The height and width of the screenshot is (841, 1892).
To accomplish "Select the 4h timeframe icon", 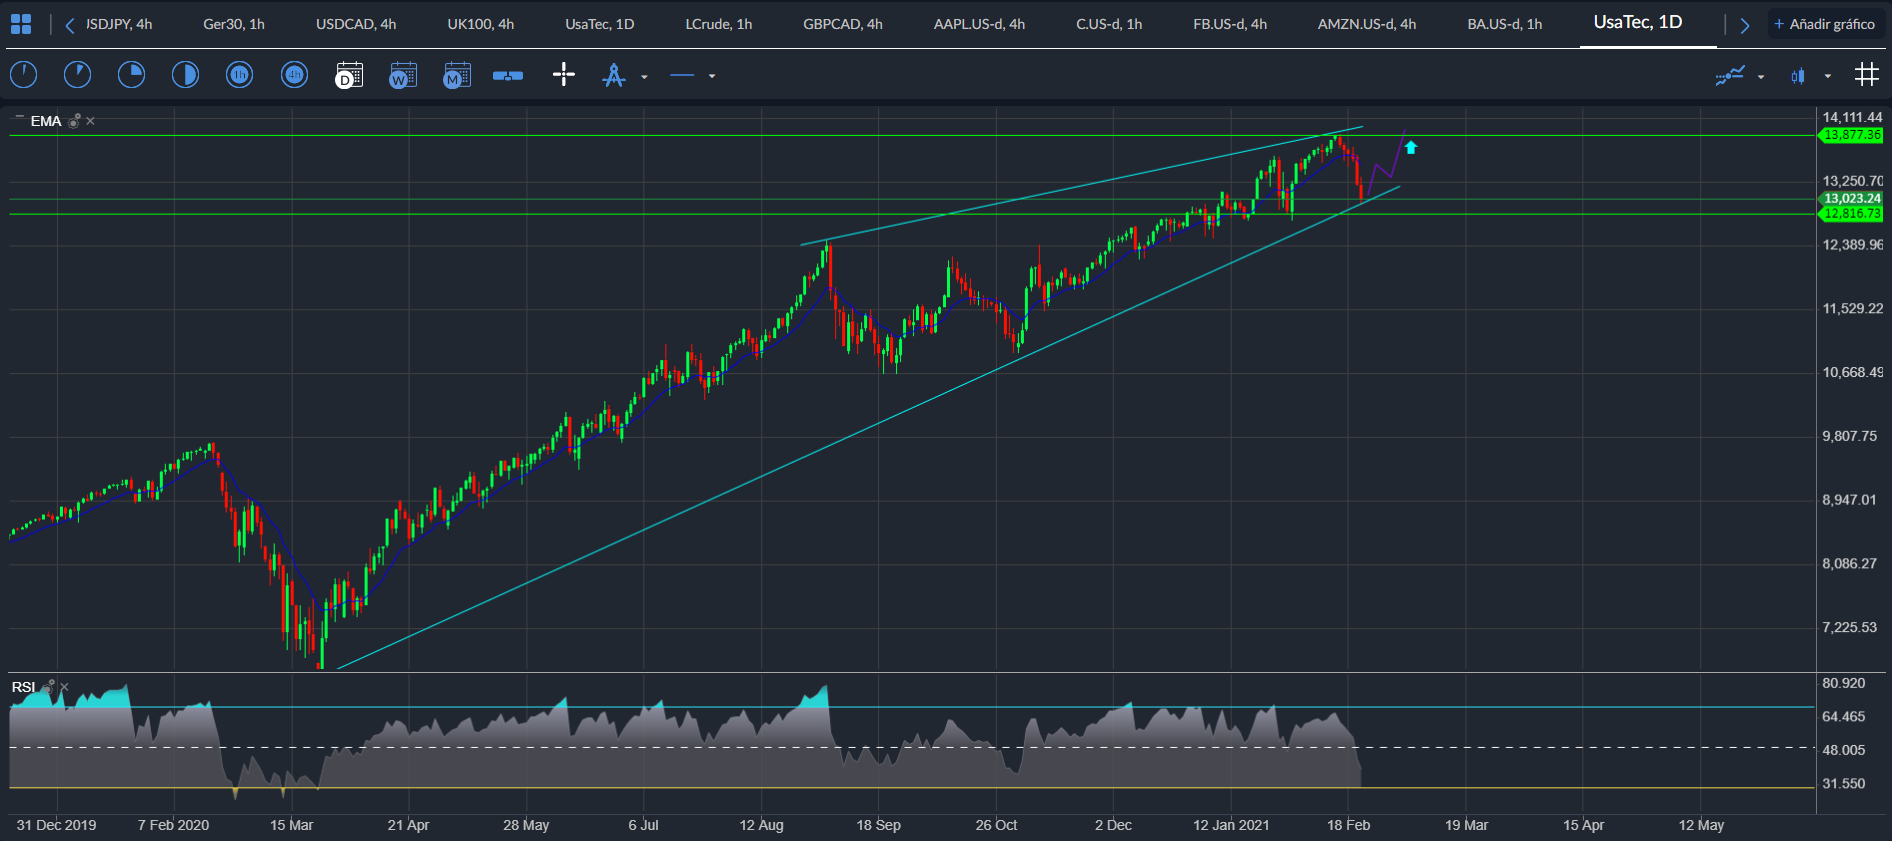I will (294, 75).
